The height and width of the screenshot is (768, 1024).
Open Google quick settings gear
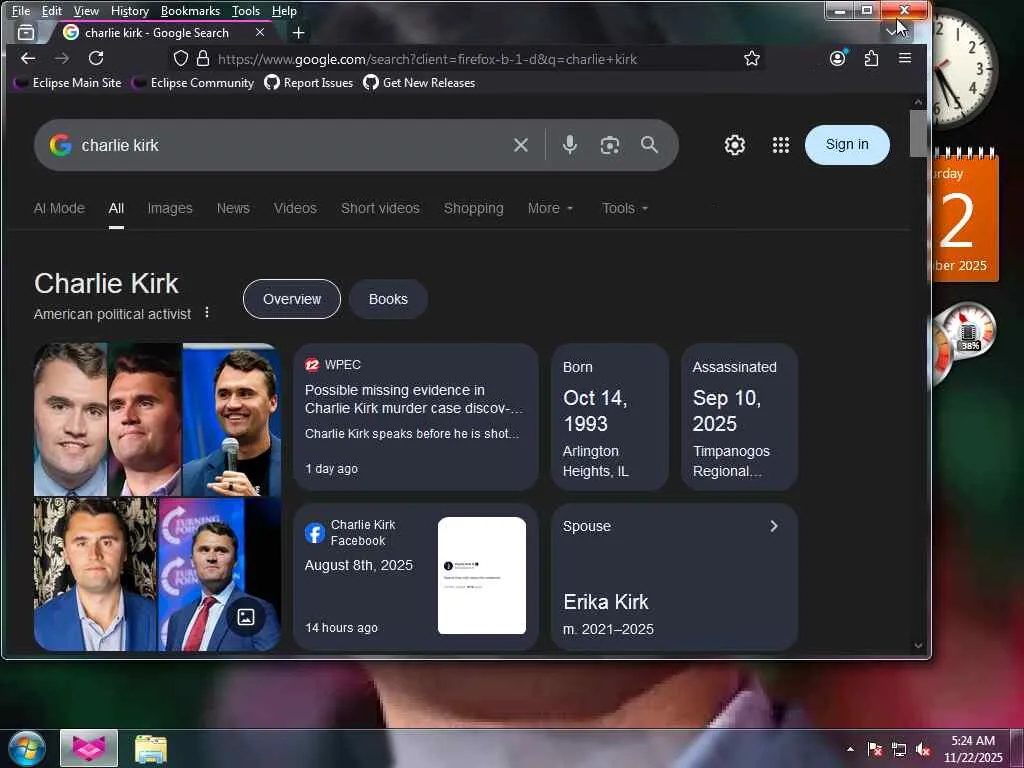[x=735, y=145]
